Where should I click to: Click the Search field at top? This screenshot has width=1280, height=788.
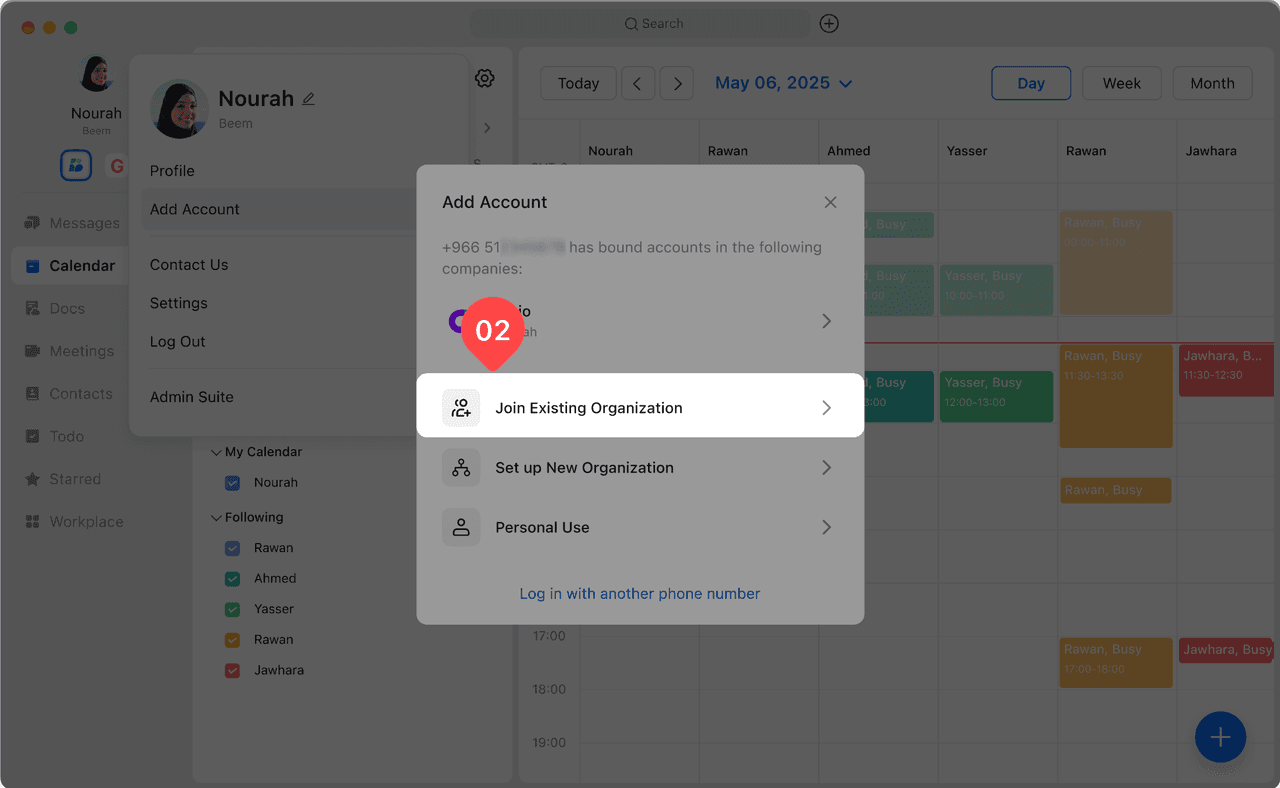(x=640, y=24)
